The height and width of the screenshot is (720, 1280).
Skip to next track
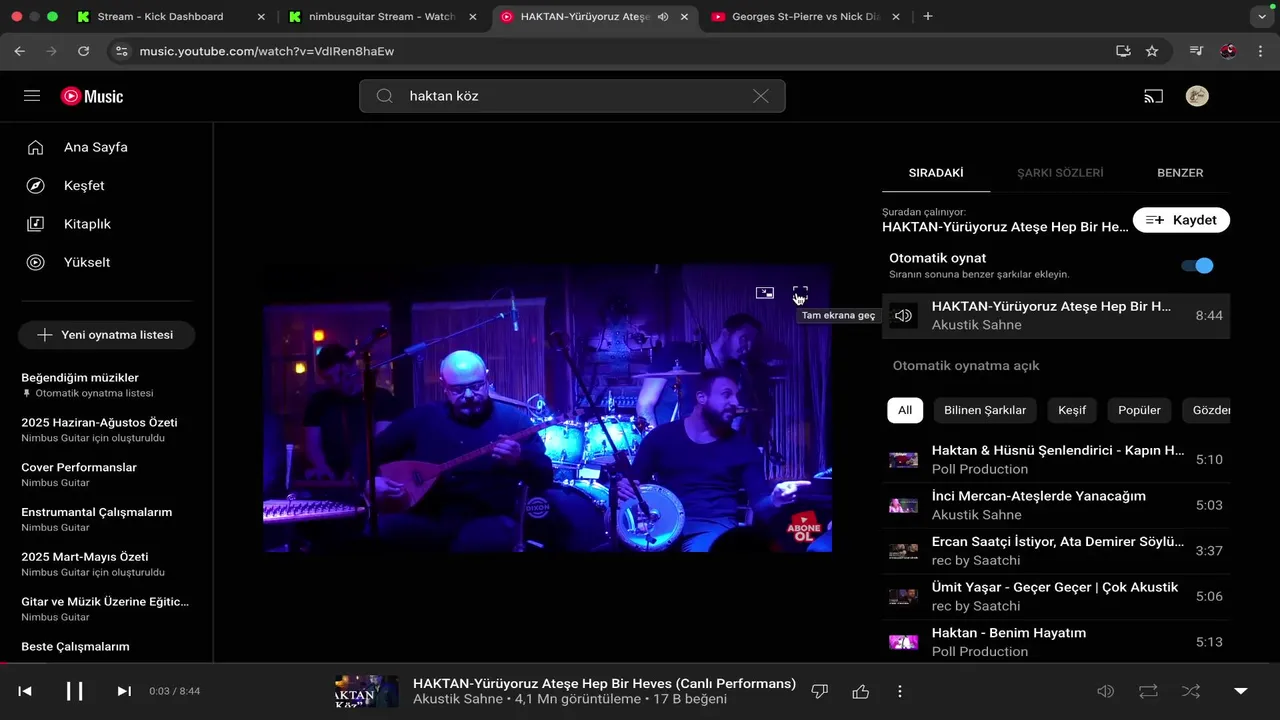(x=124, y=691)
